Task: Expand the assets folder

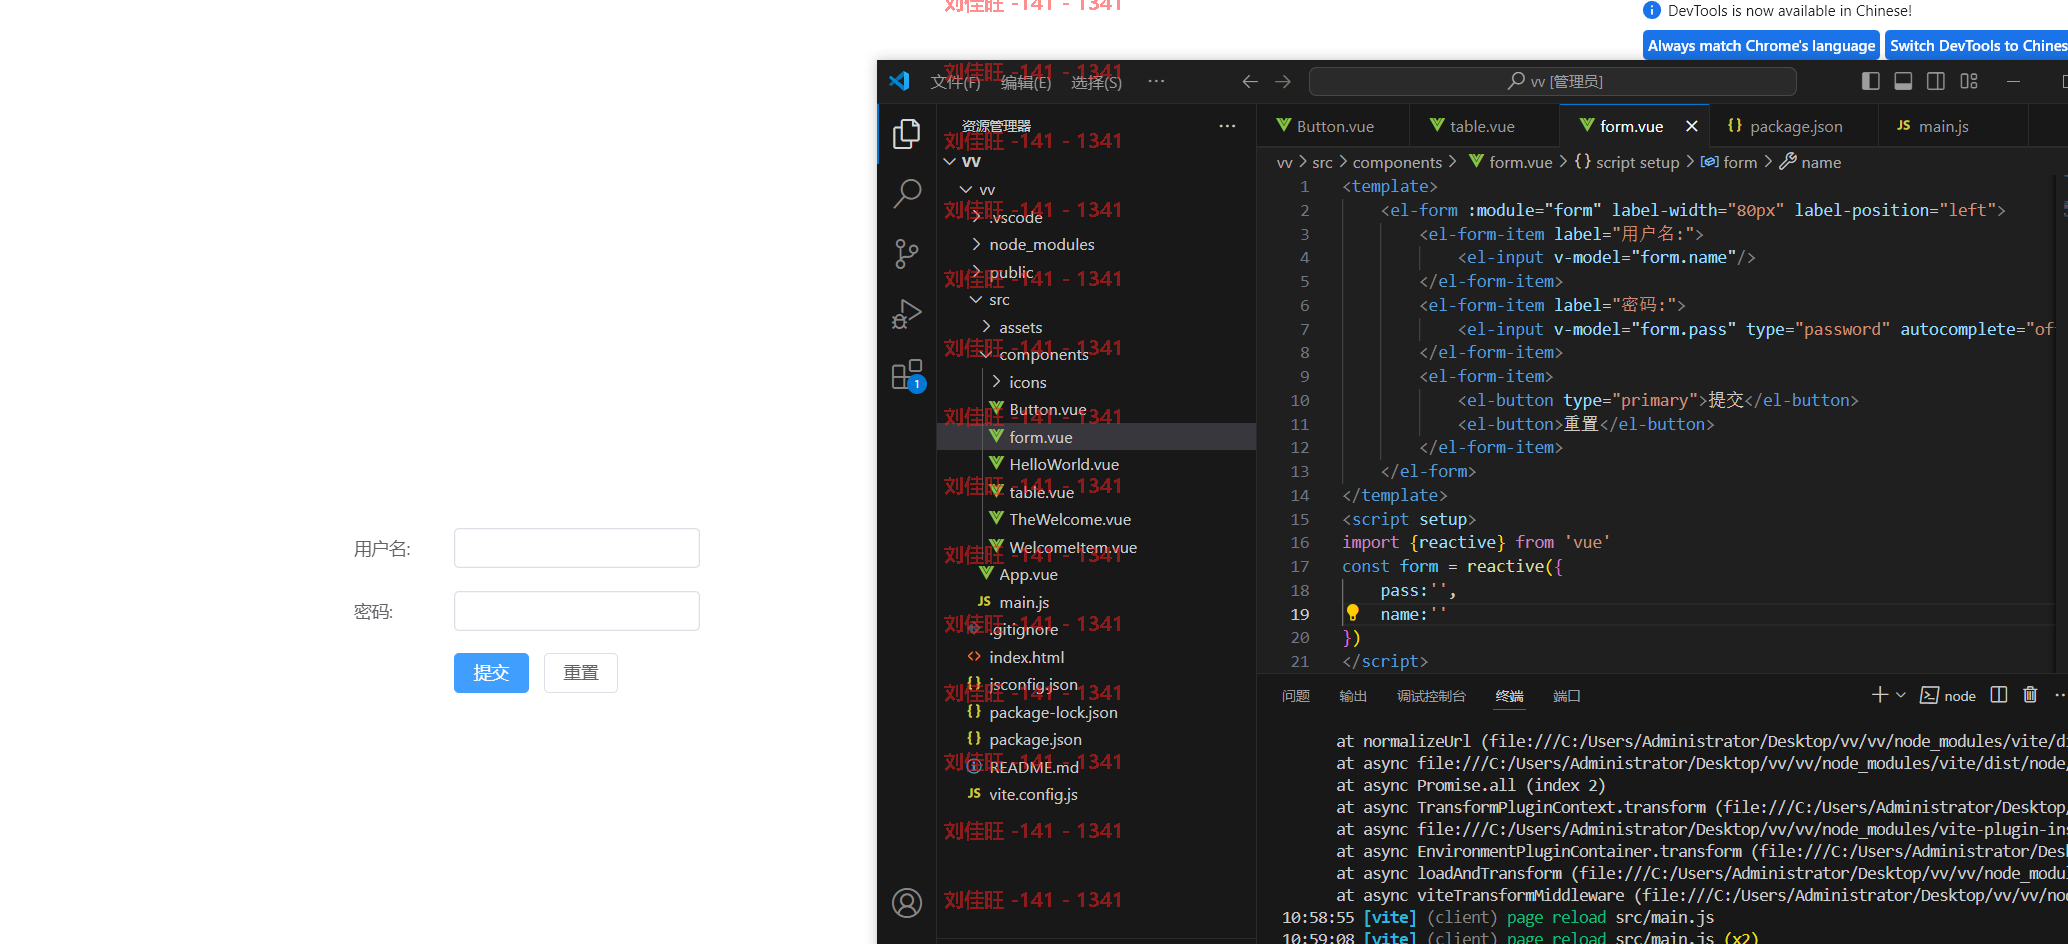Action: tap(1096, 327)
